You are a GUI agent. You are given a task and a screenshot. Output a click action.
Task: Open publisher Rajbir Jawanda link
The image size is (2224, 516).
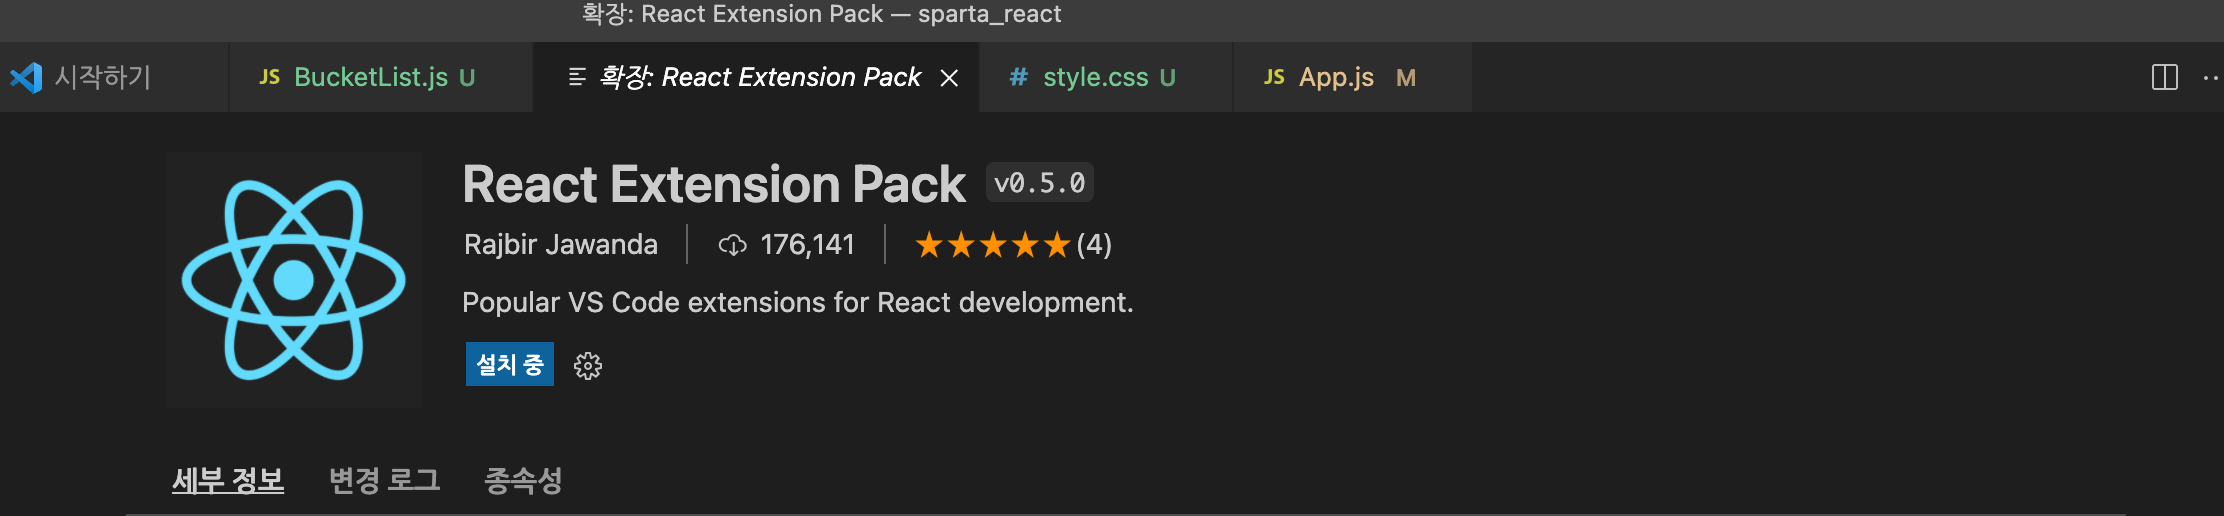tap(561, 244)
